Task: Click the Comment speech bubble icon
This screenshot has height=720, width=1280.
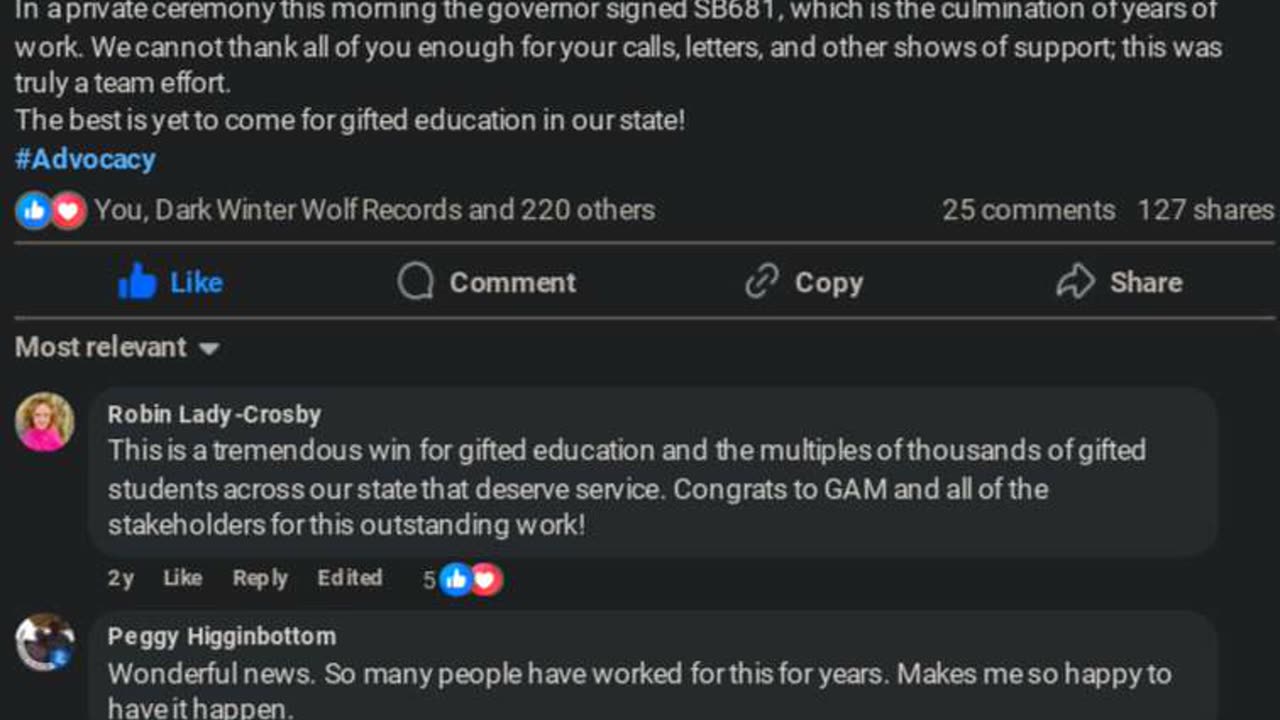Action: pyautogui.click(x=415, y=282)
